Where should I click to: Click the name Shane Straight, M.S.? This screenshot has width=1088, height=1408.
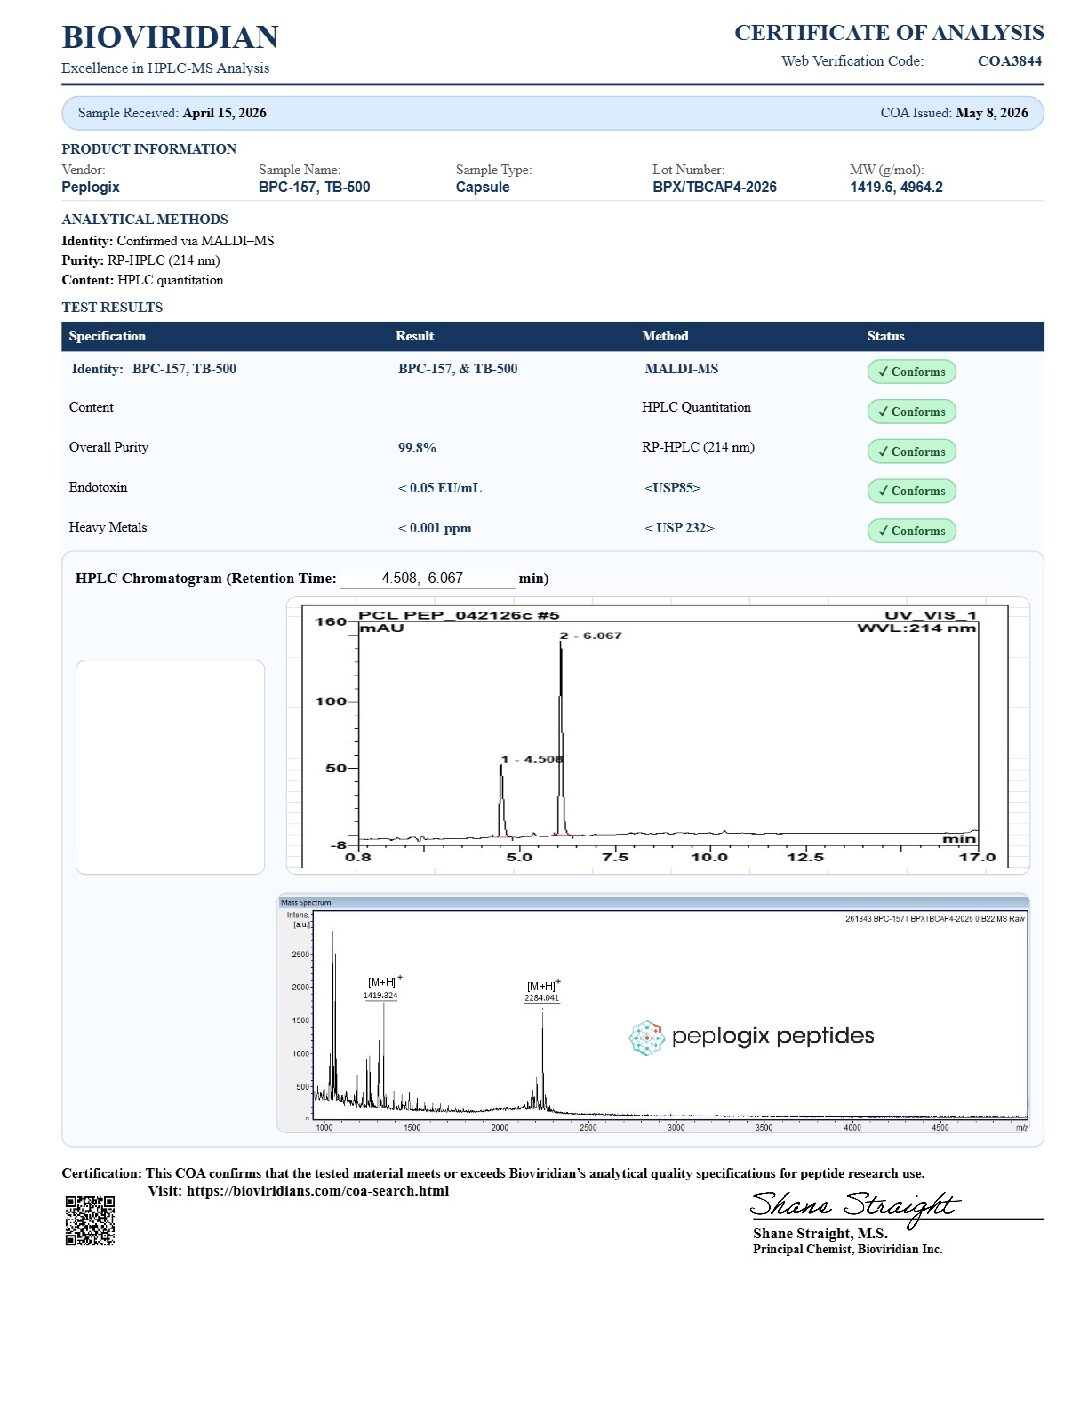[820, 1234]
